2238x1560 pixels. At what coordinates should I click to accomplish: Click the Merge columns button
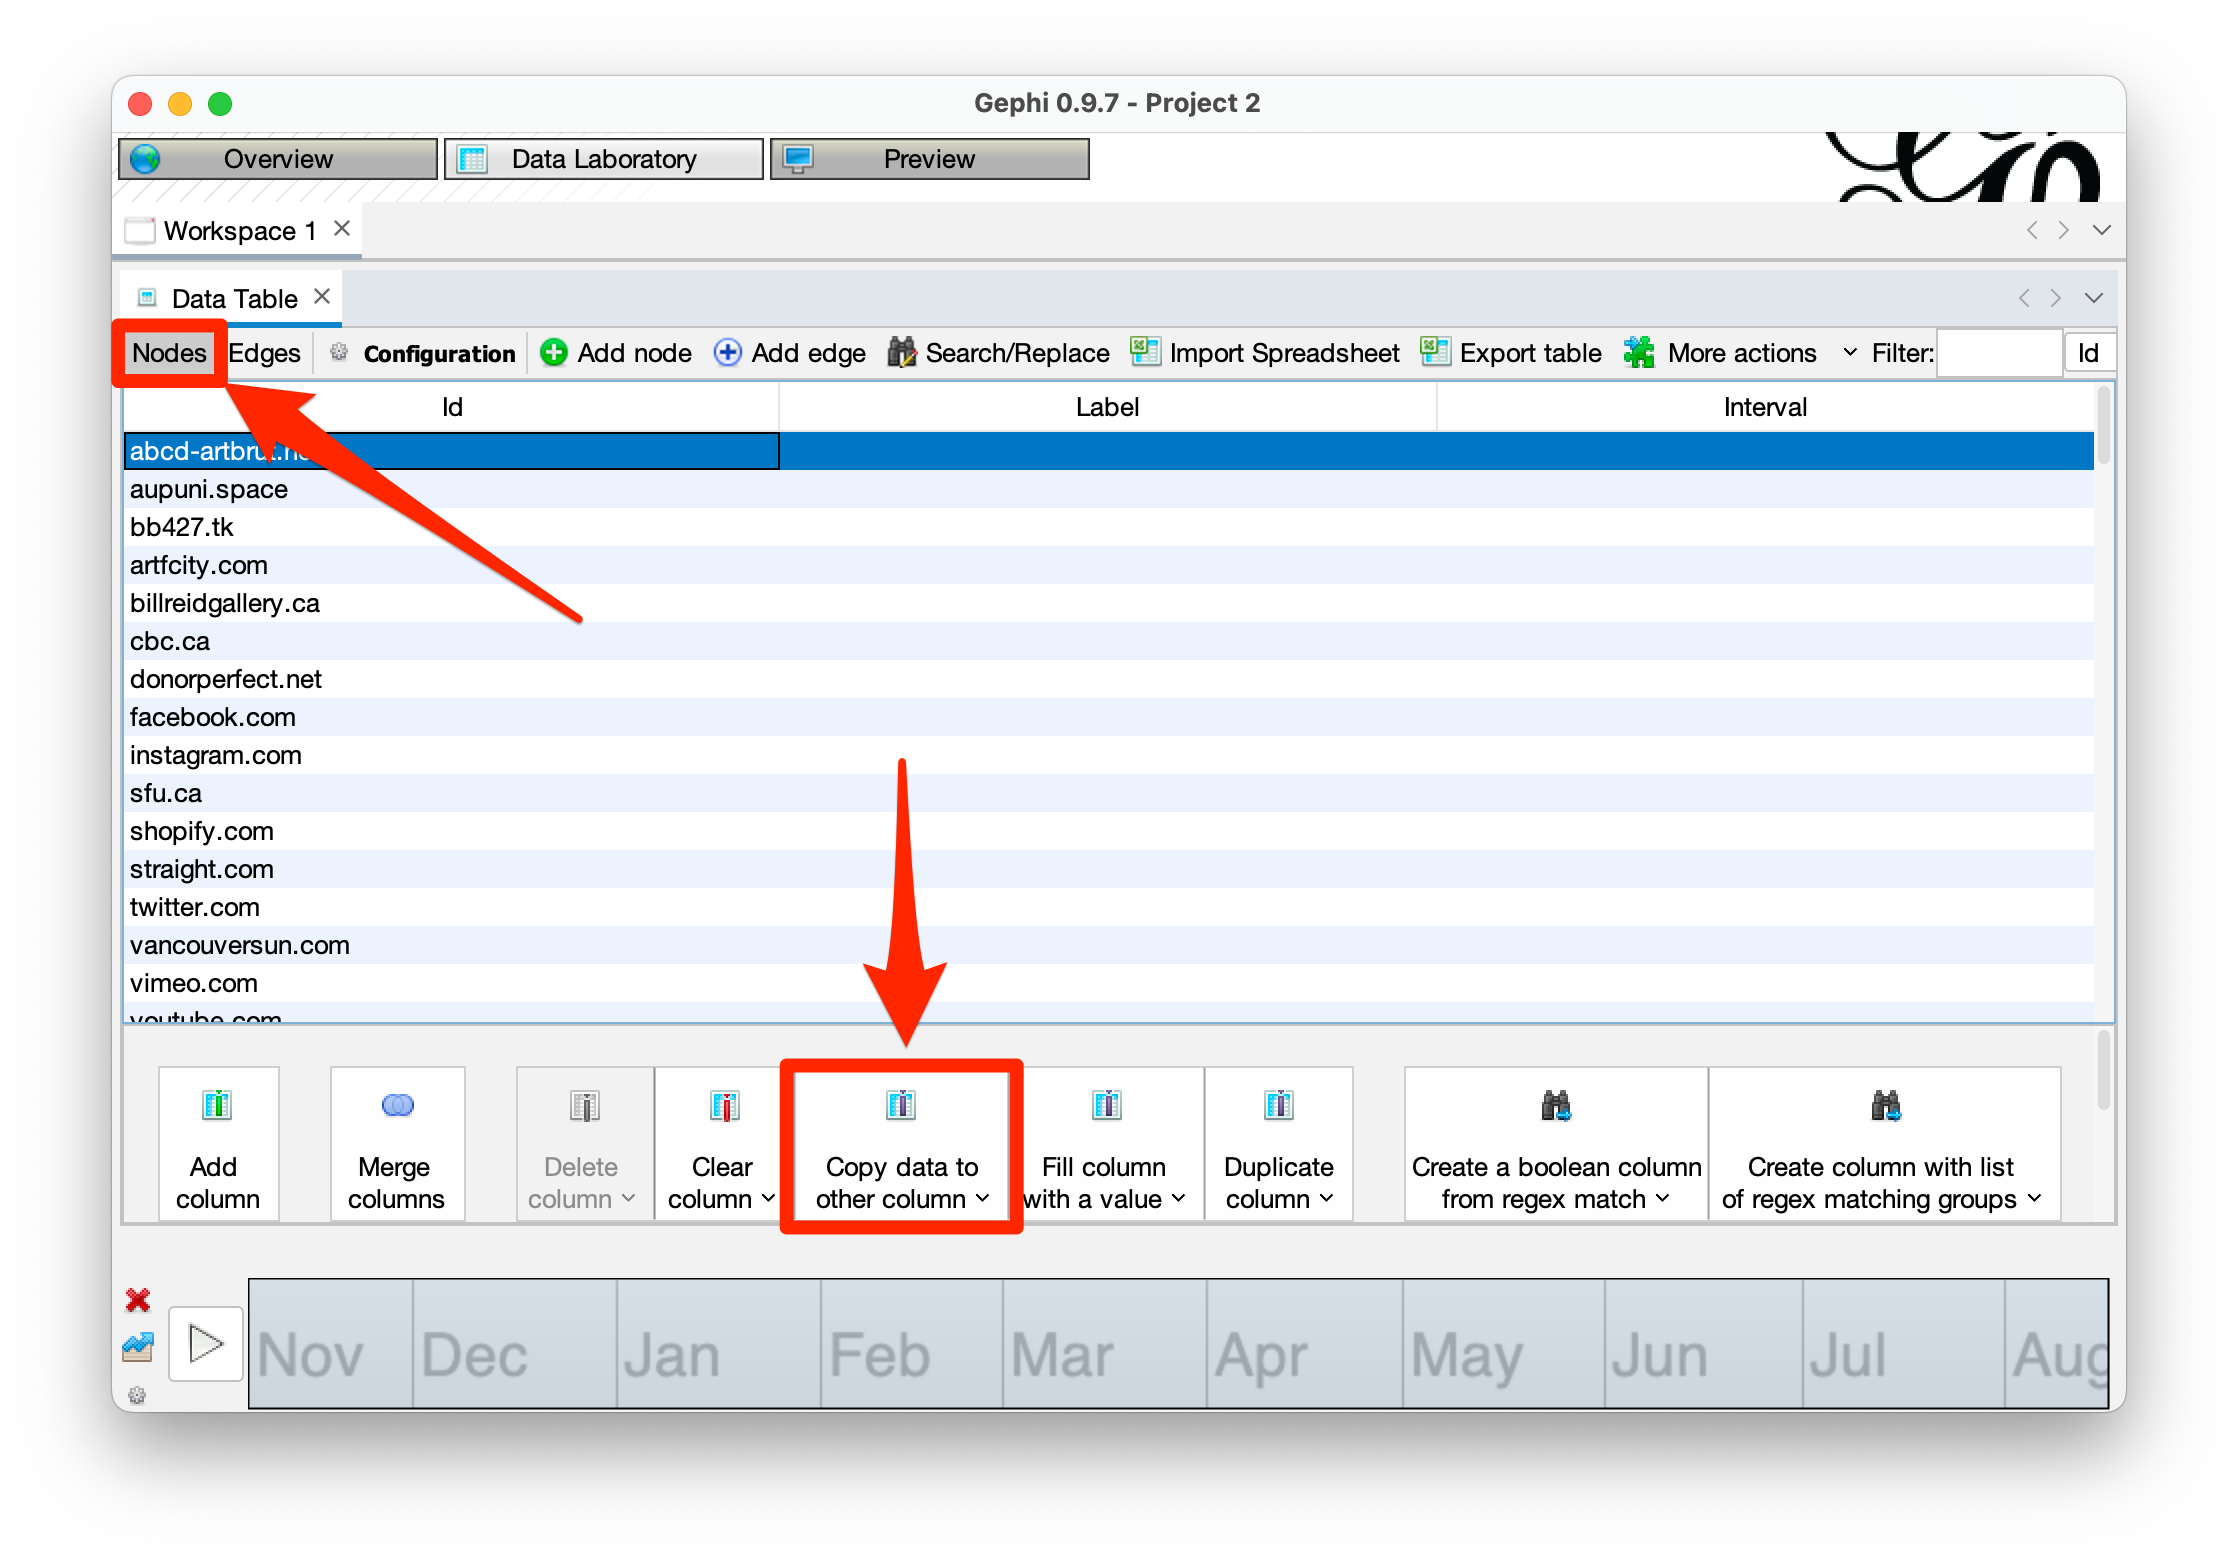pos(397,1145)
